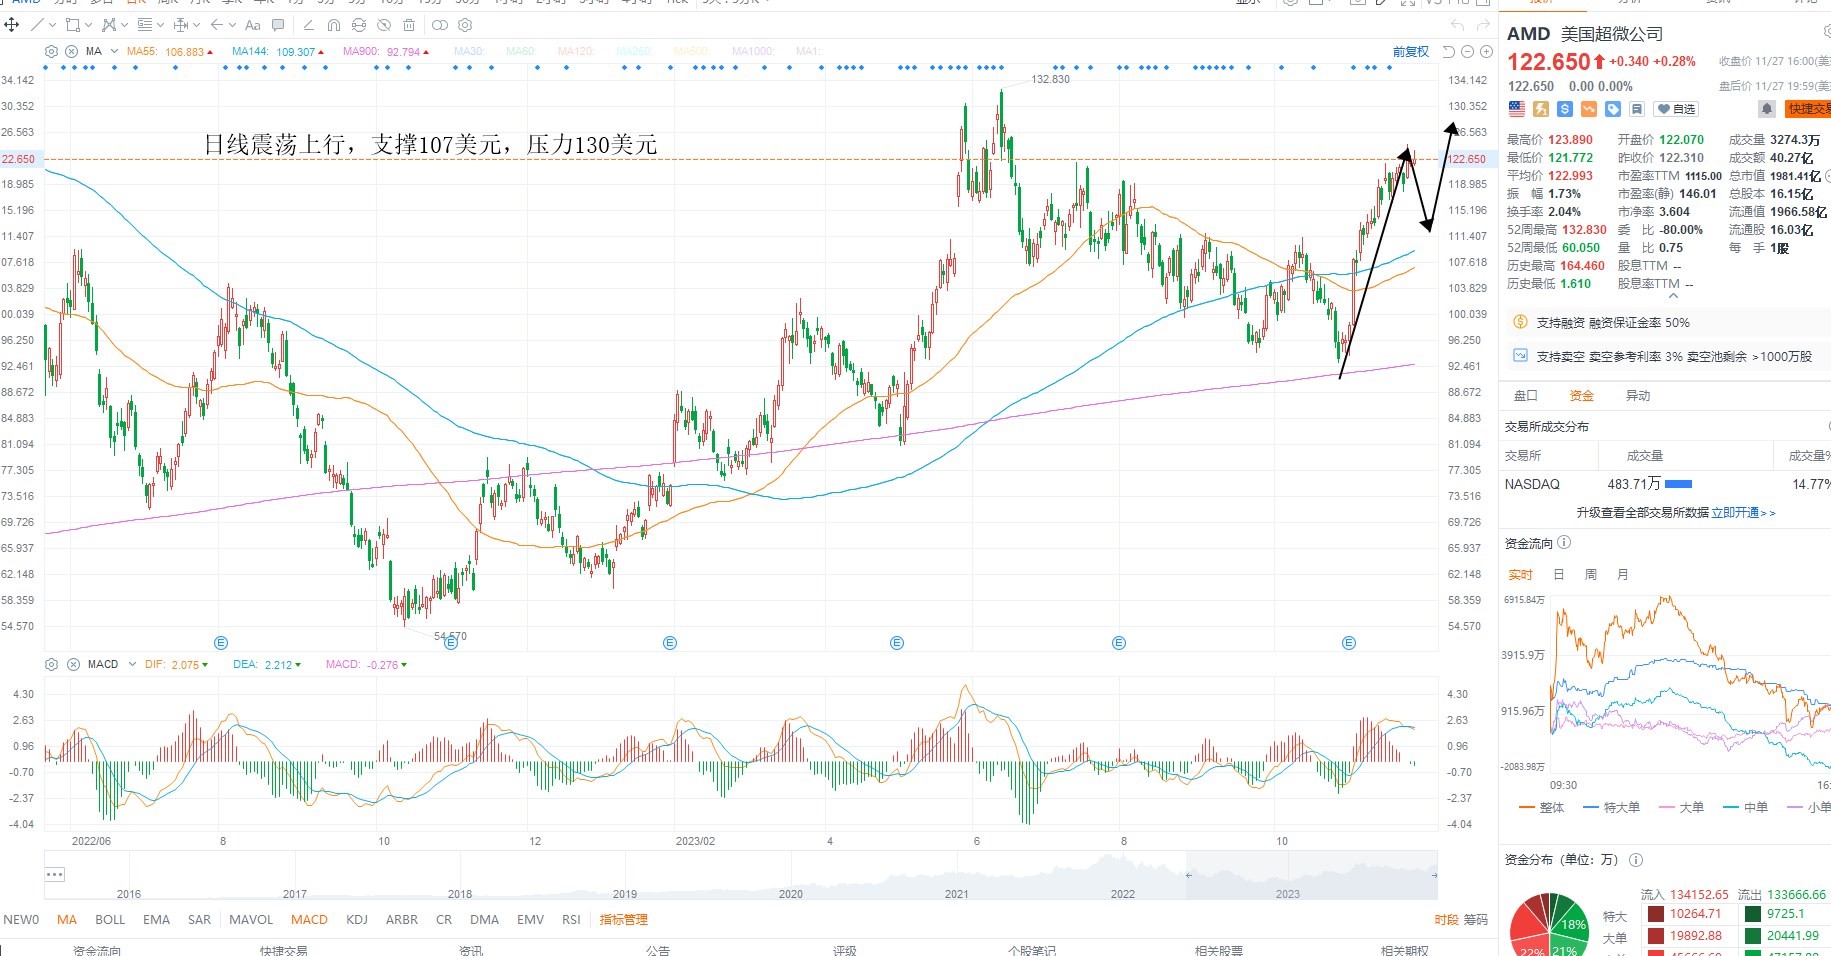Switch capital flow to 日 view

click(1558, 575)
